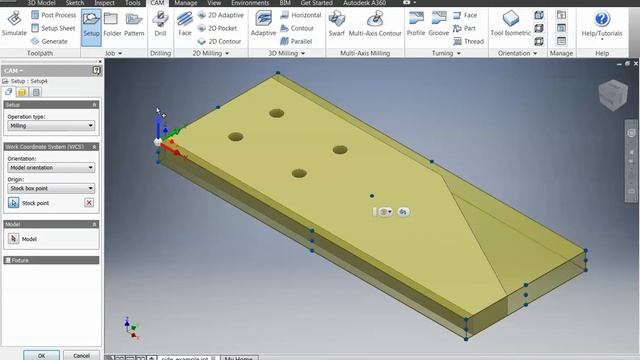
Task: Choose 2D Adaptive milling
Action: [x=220, y=15]
